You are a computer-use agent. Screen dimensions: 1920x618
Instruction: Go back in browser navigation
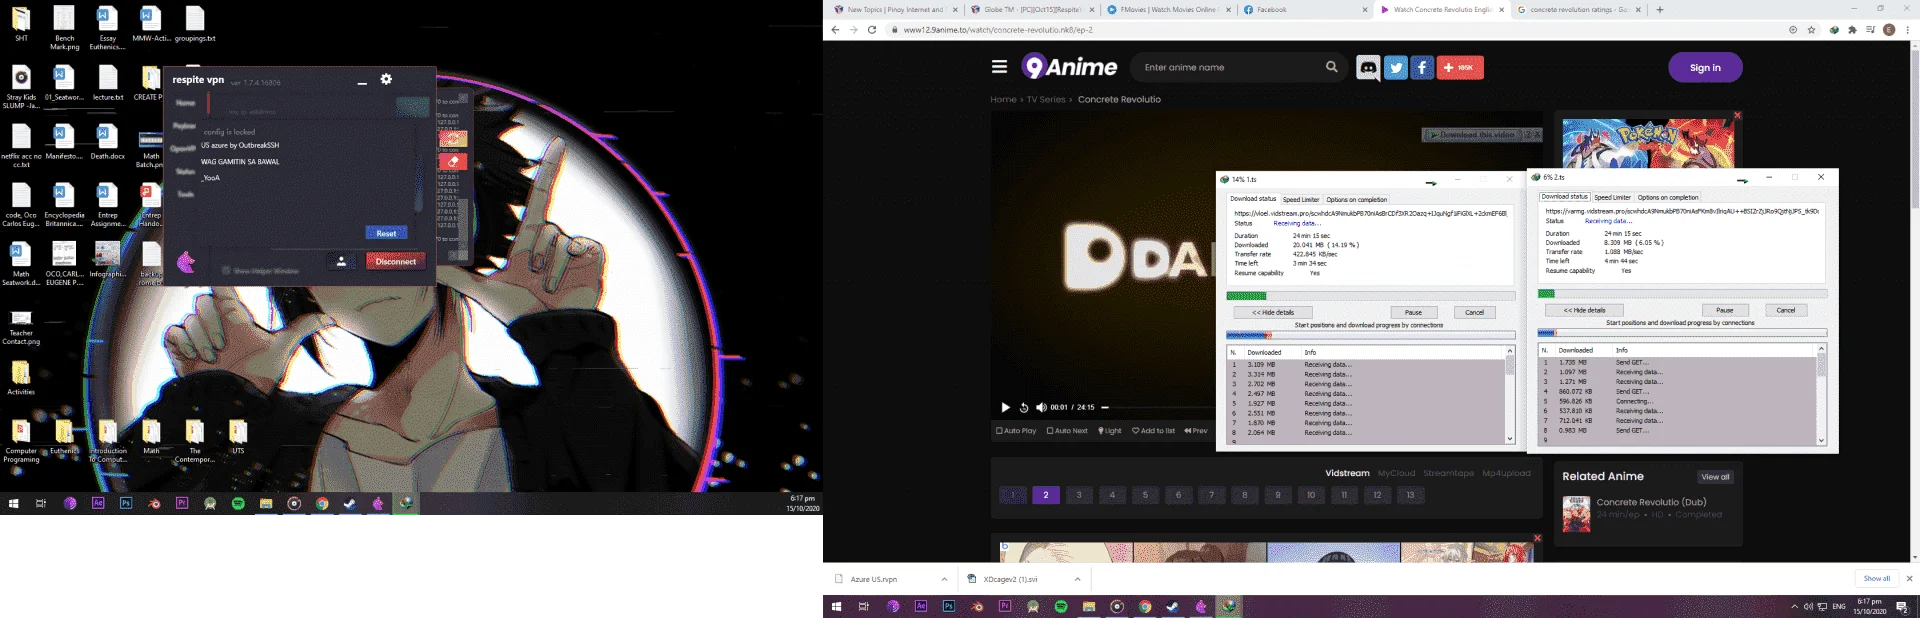(x=835, y=30)
